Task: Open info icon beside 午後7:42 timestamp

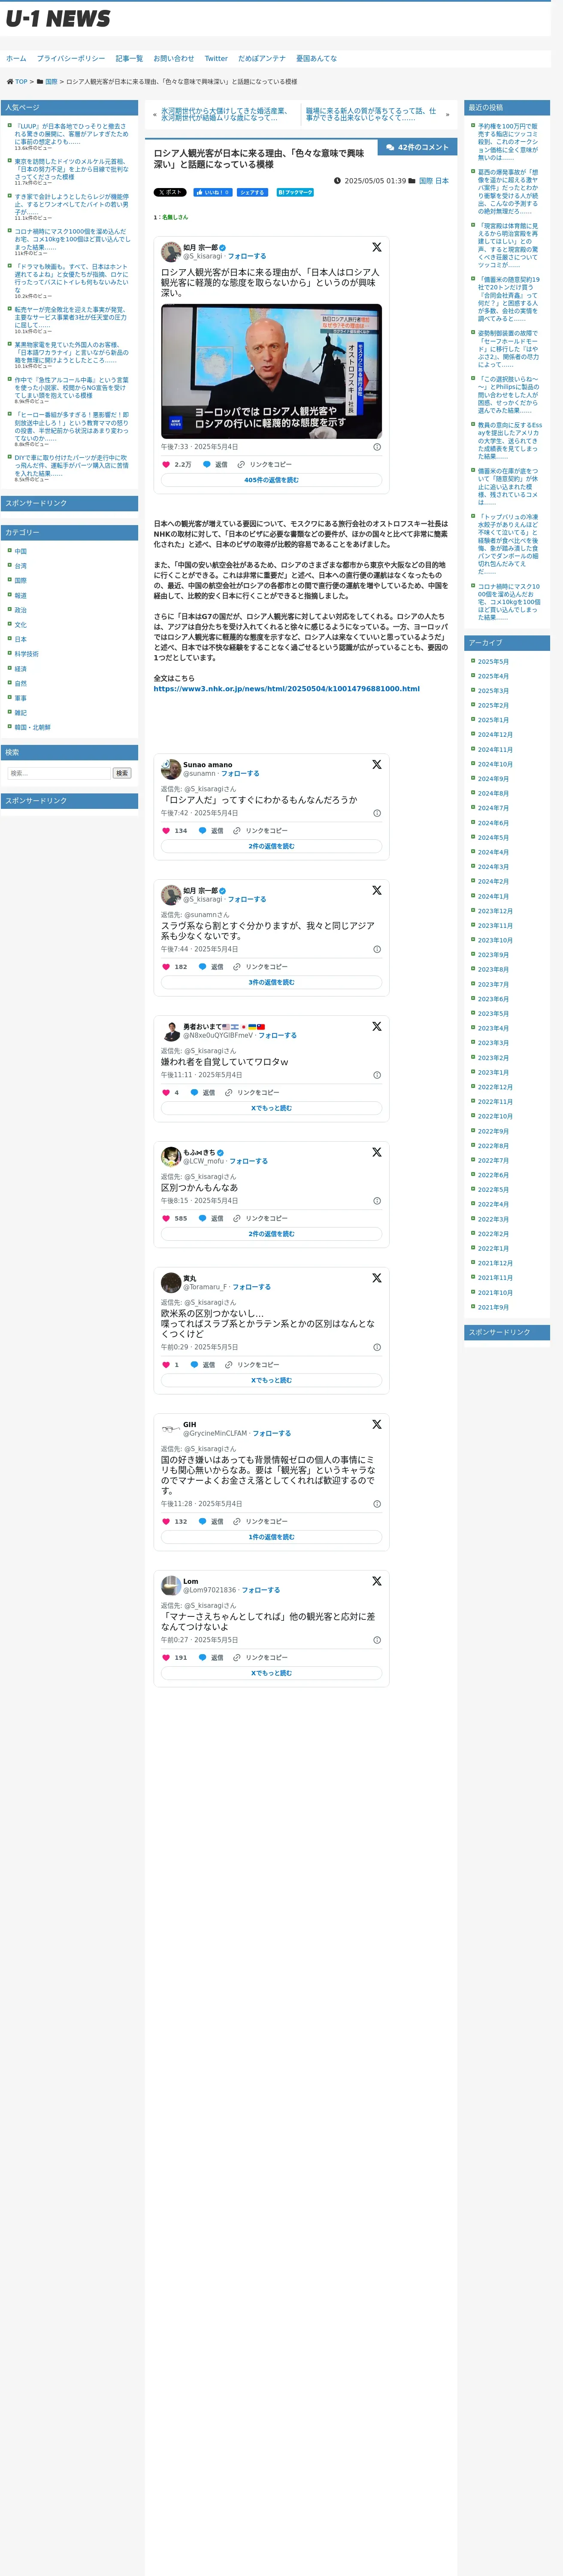Action: (377, 813)
